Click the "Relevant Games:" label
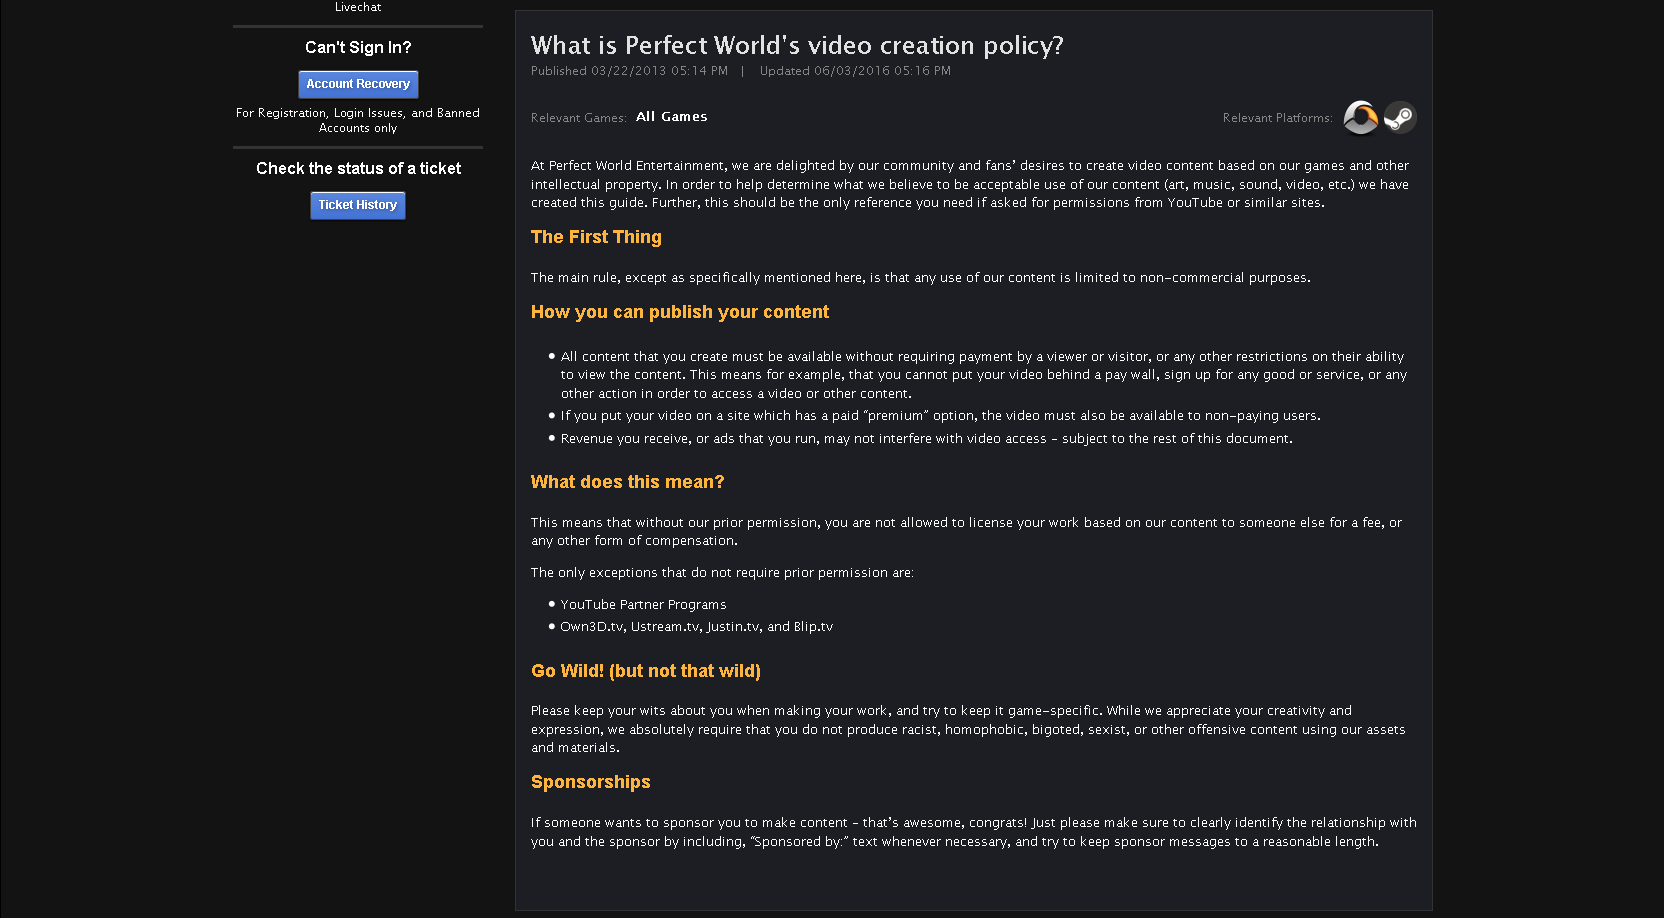 [x=578, y=118]
